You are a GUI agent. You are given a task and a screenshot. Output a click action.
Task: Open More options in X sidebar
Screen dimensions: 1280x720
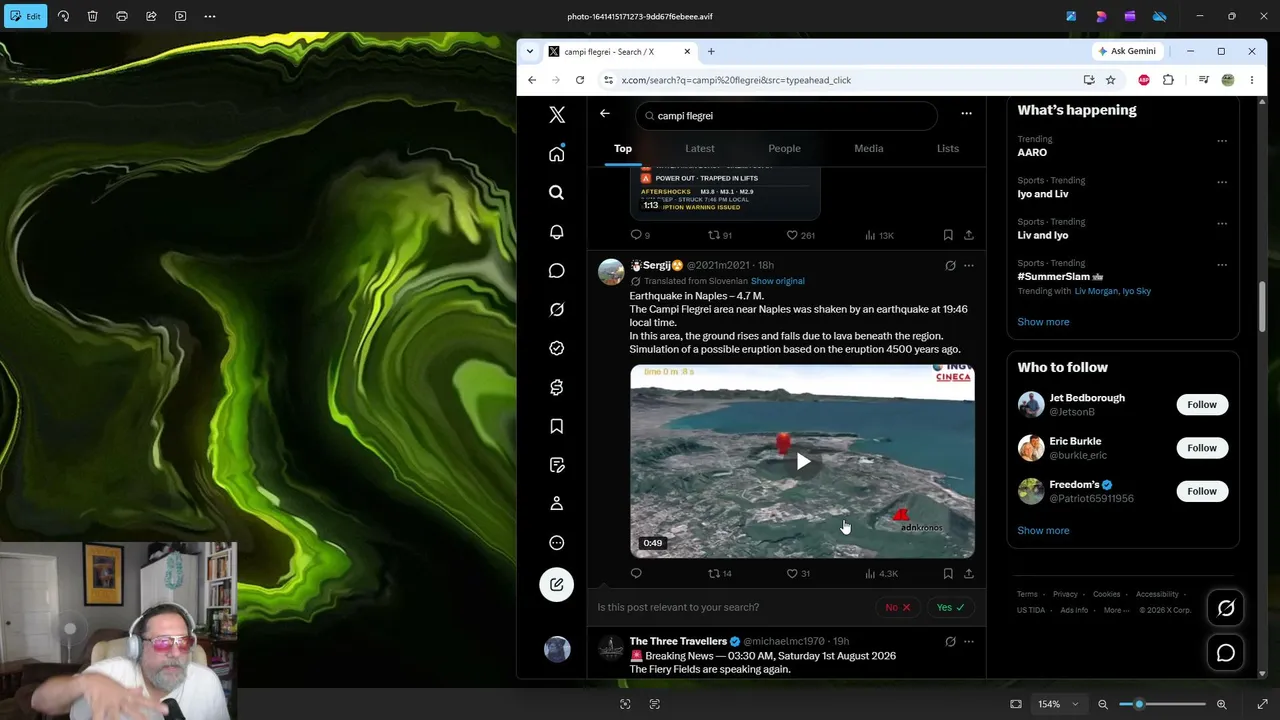[x=557, y=543]
